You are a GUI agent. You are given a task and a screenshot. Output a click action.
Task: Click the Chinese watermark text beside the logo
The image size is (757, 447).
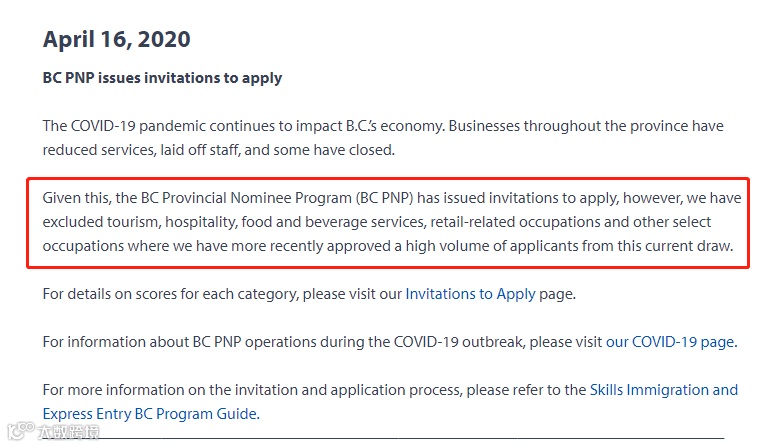pyautogui.click(x=68, y=432)
